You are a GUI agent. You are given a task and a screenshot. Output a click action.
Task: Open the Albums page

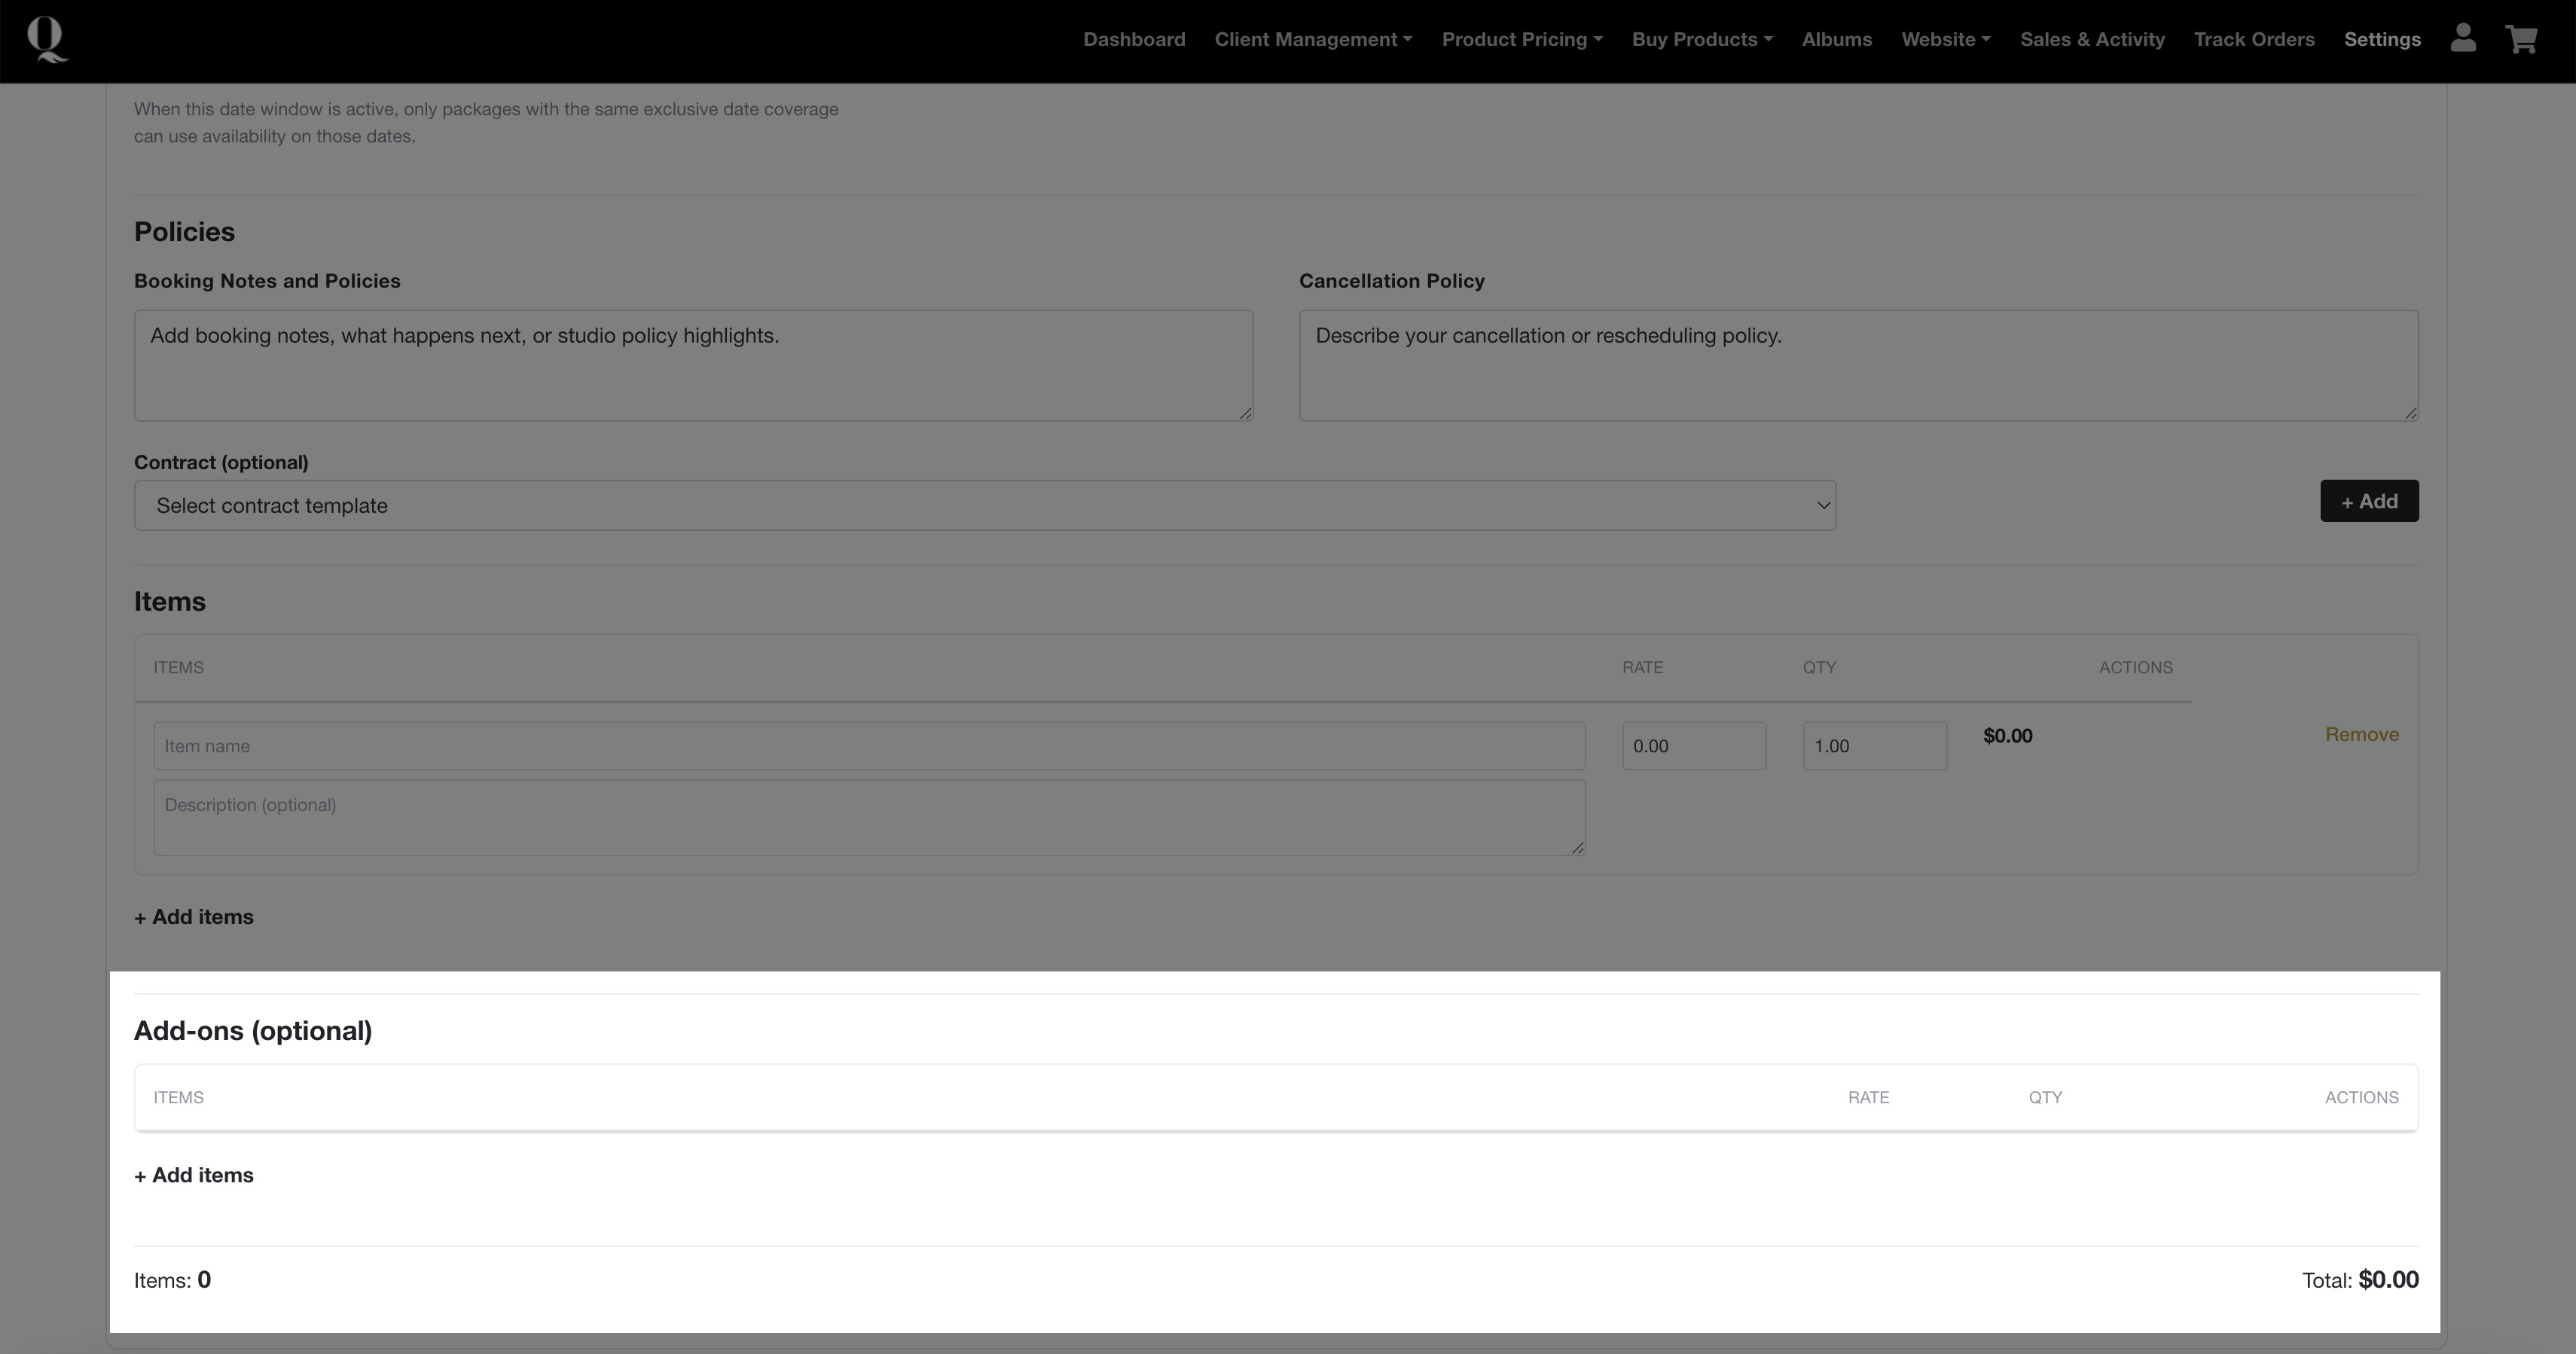[1836, 40]
